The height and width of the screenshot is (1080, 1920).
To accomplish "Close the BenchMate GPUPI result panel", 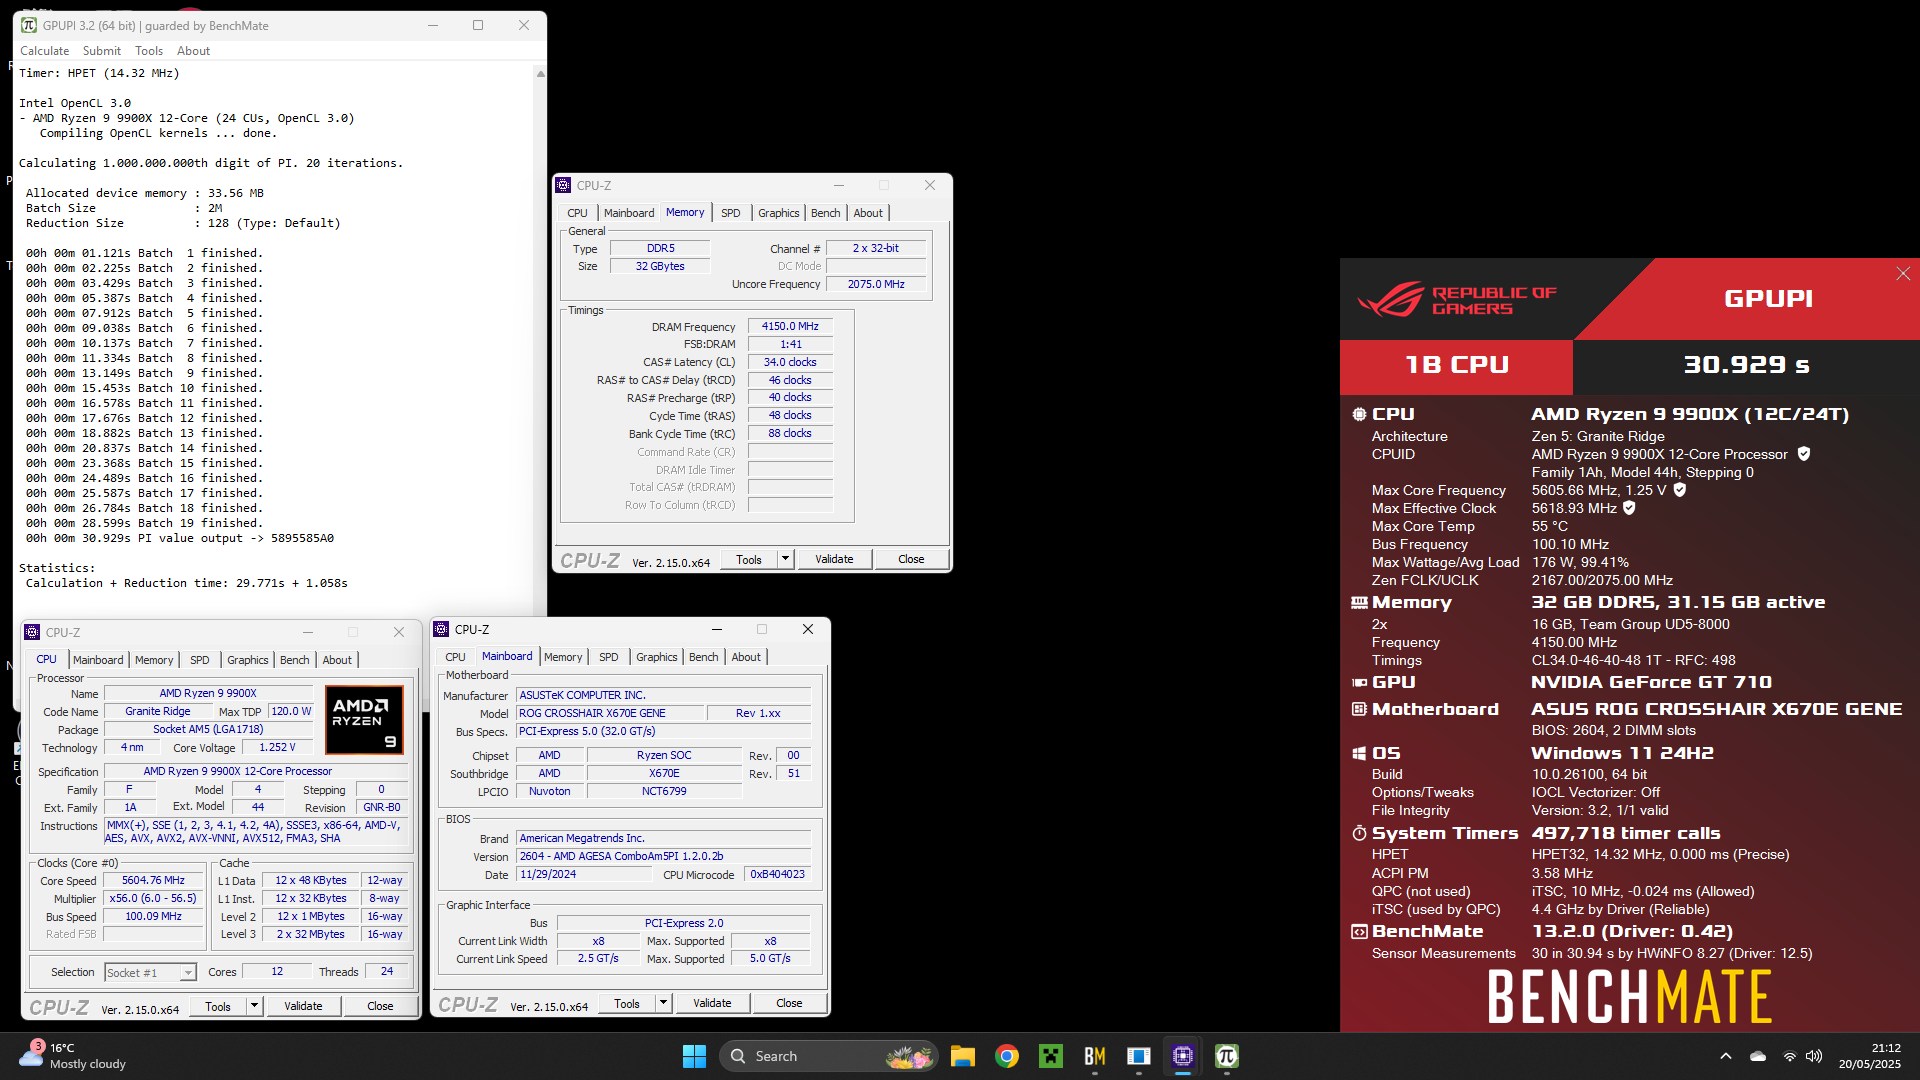I will click(1903, 274).
